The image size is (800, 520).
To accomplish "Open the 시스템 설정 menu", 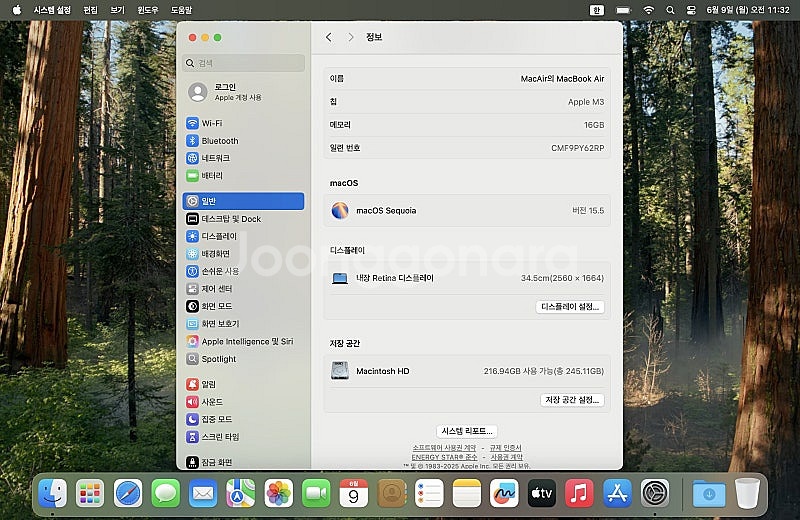I will [x=52, y=10].
